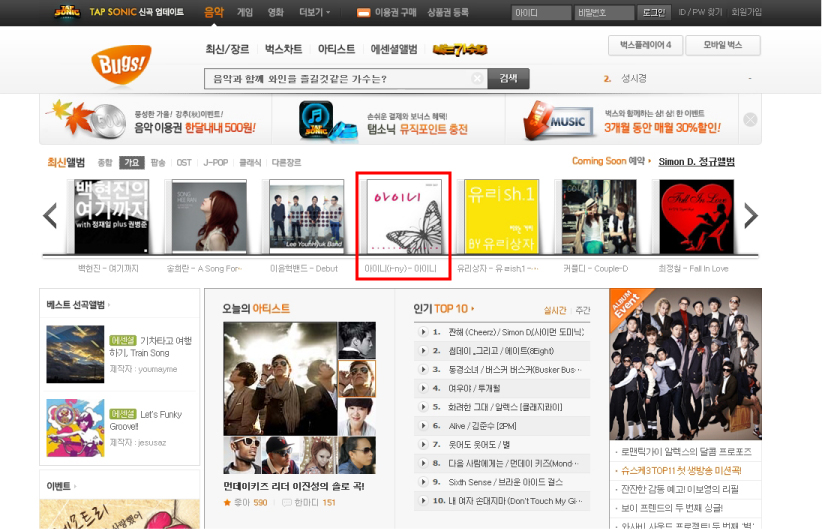The height and width of the screenshot is (529, 822).
Task: Switch to the OST album tab
Action: pos(184,163)
